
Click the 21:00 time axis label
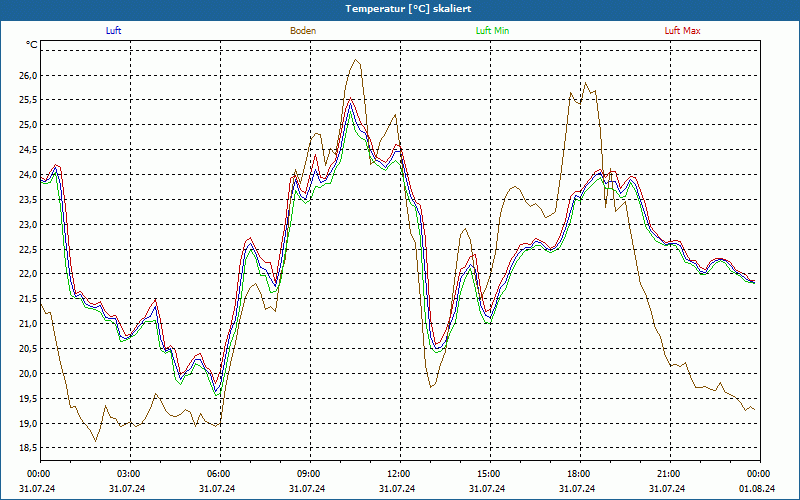click(669, 474)
